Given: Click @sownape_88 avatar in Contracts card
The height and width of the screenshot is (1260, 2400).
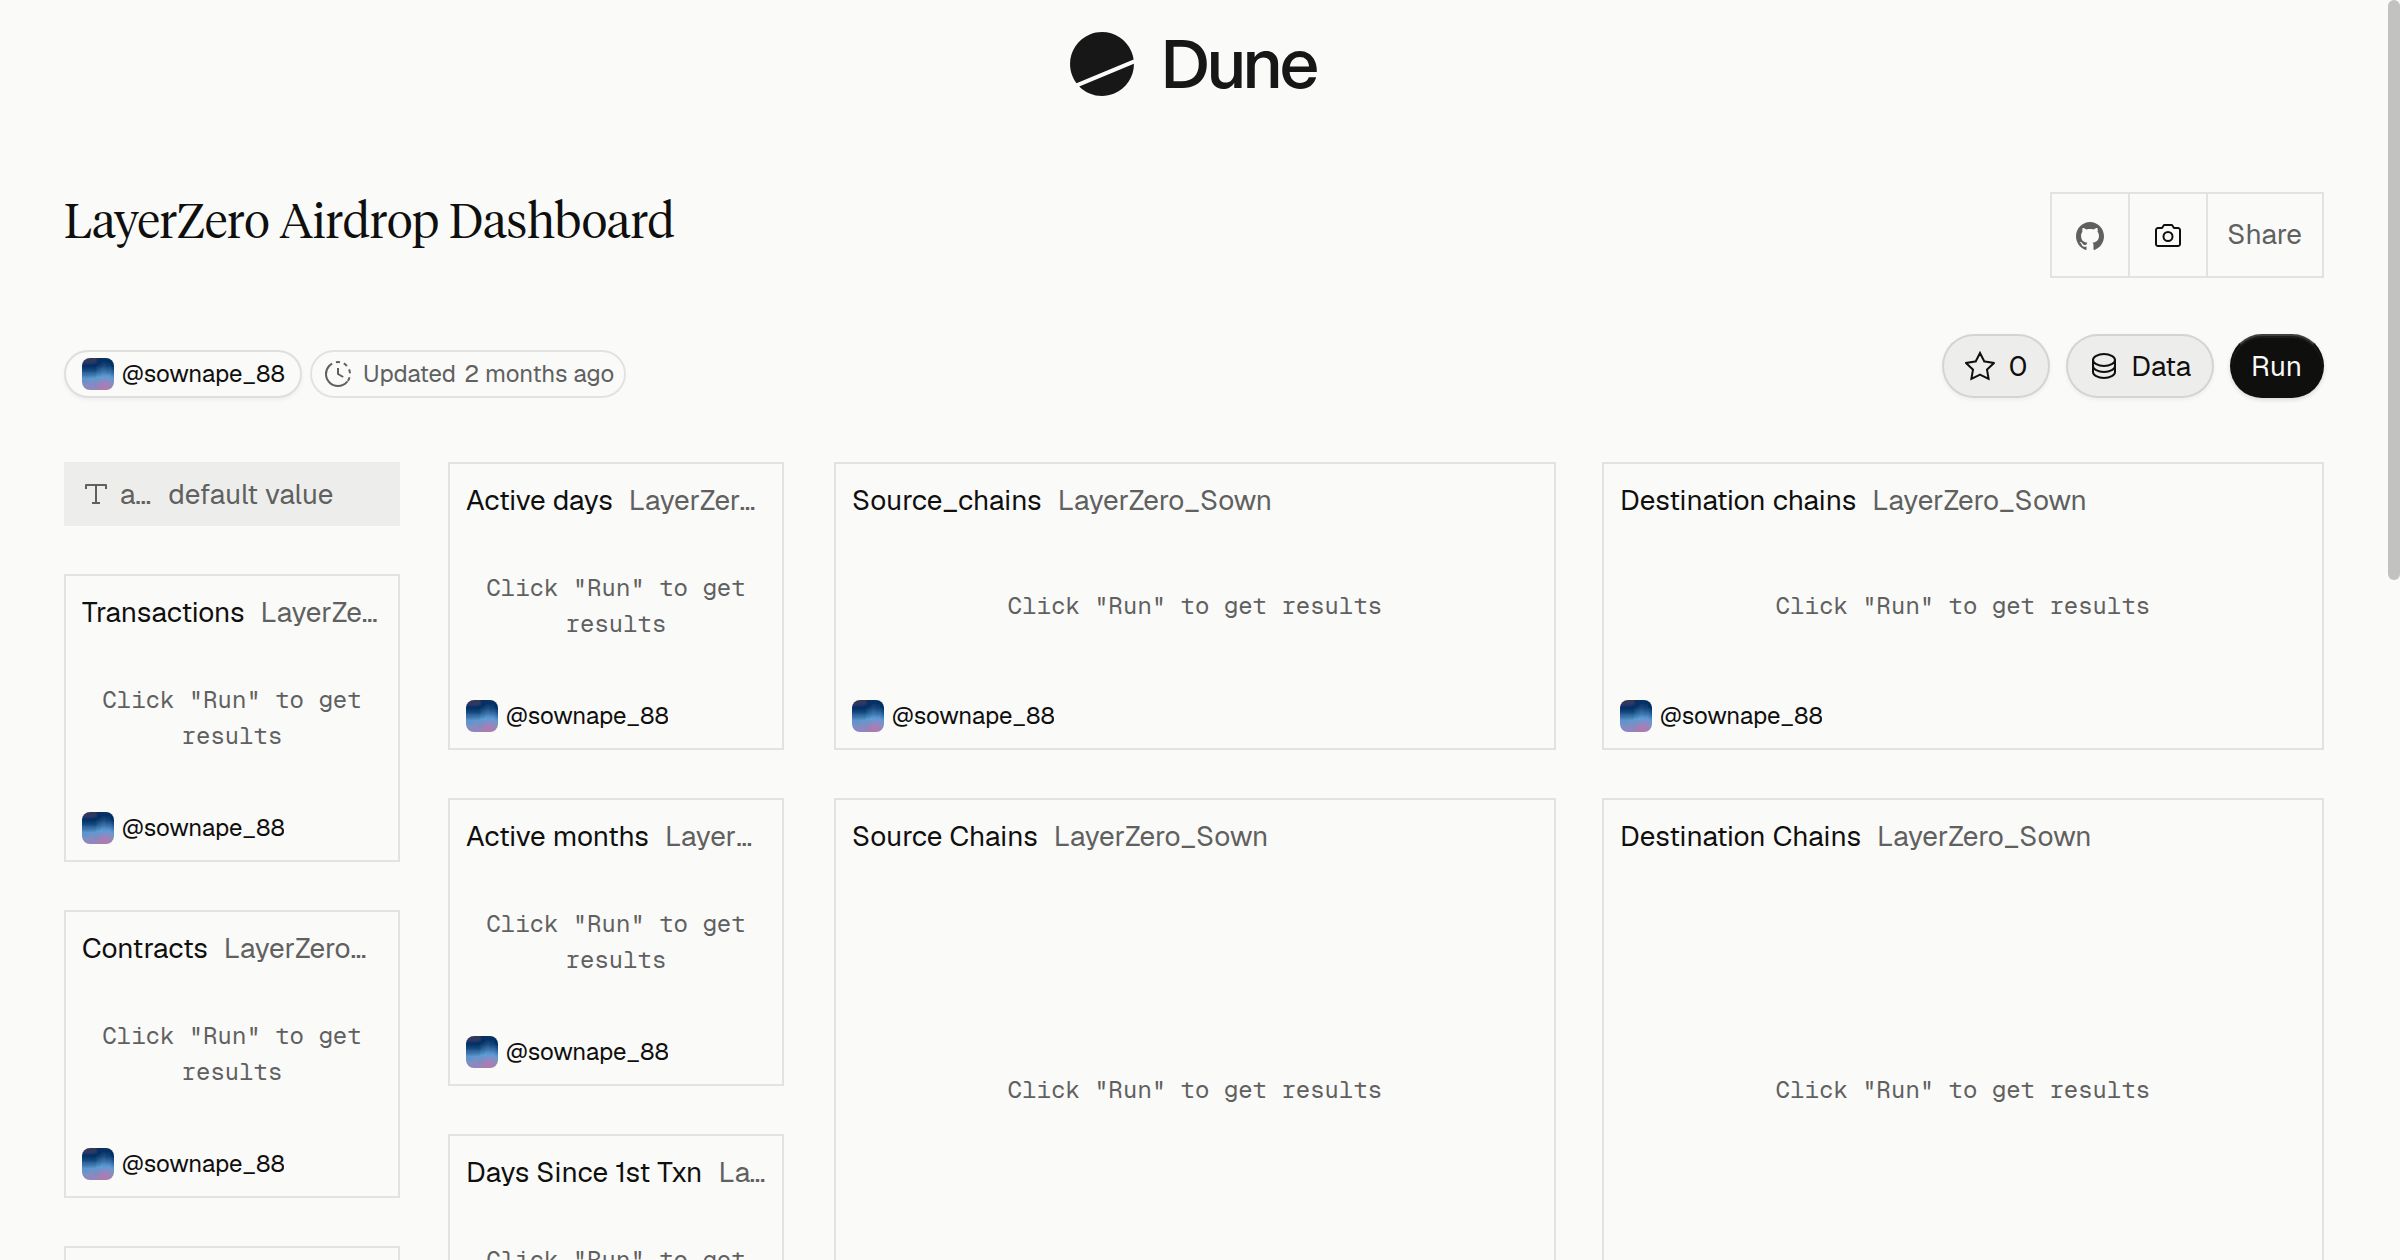Looking at the screenshot, I should click(98, 1164).
